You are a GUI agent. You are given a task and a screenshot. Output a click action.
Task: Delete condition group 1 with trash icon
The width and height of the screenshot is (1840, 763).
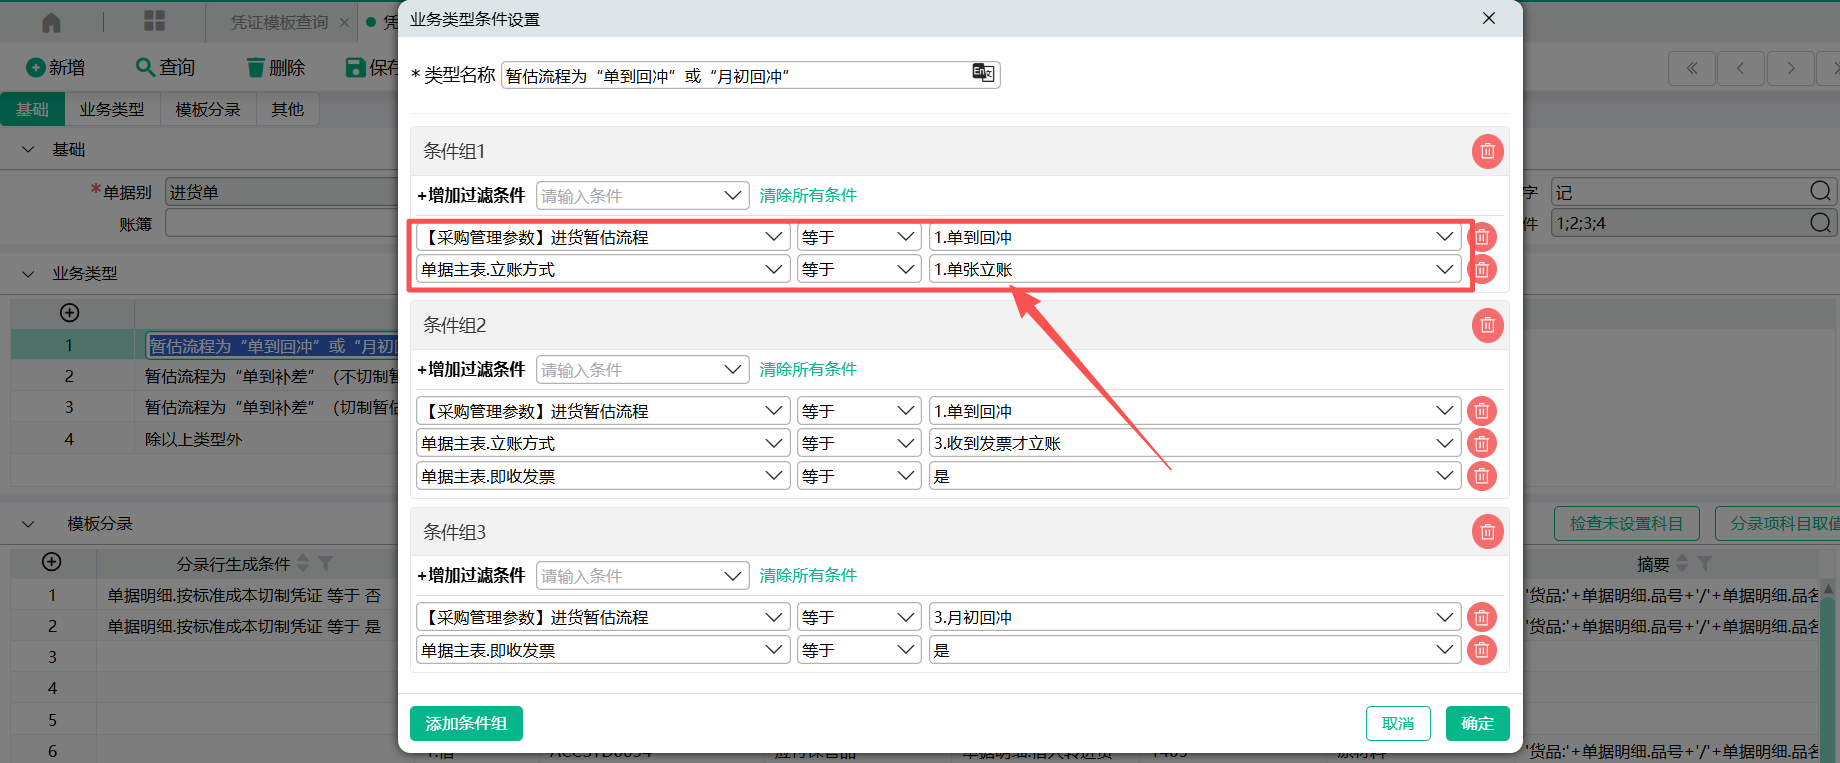coord(1487,151)
